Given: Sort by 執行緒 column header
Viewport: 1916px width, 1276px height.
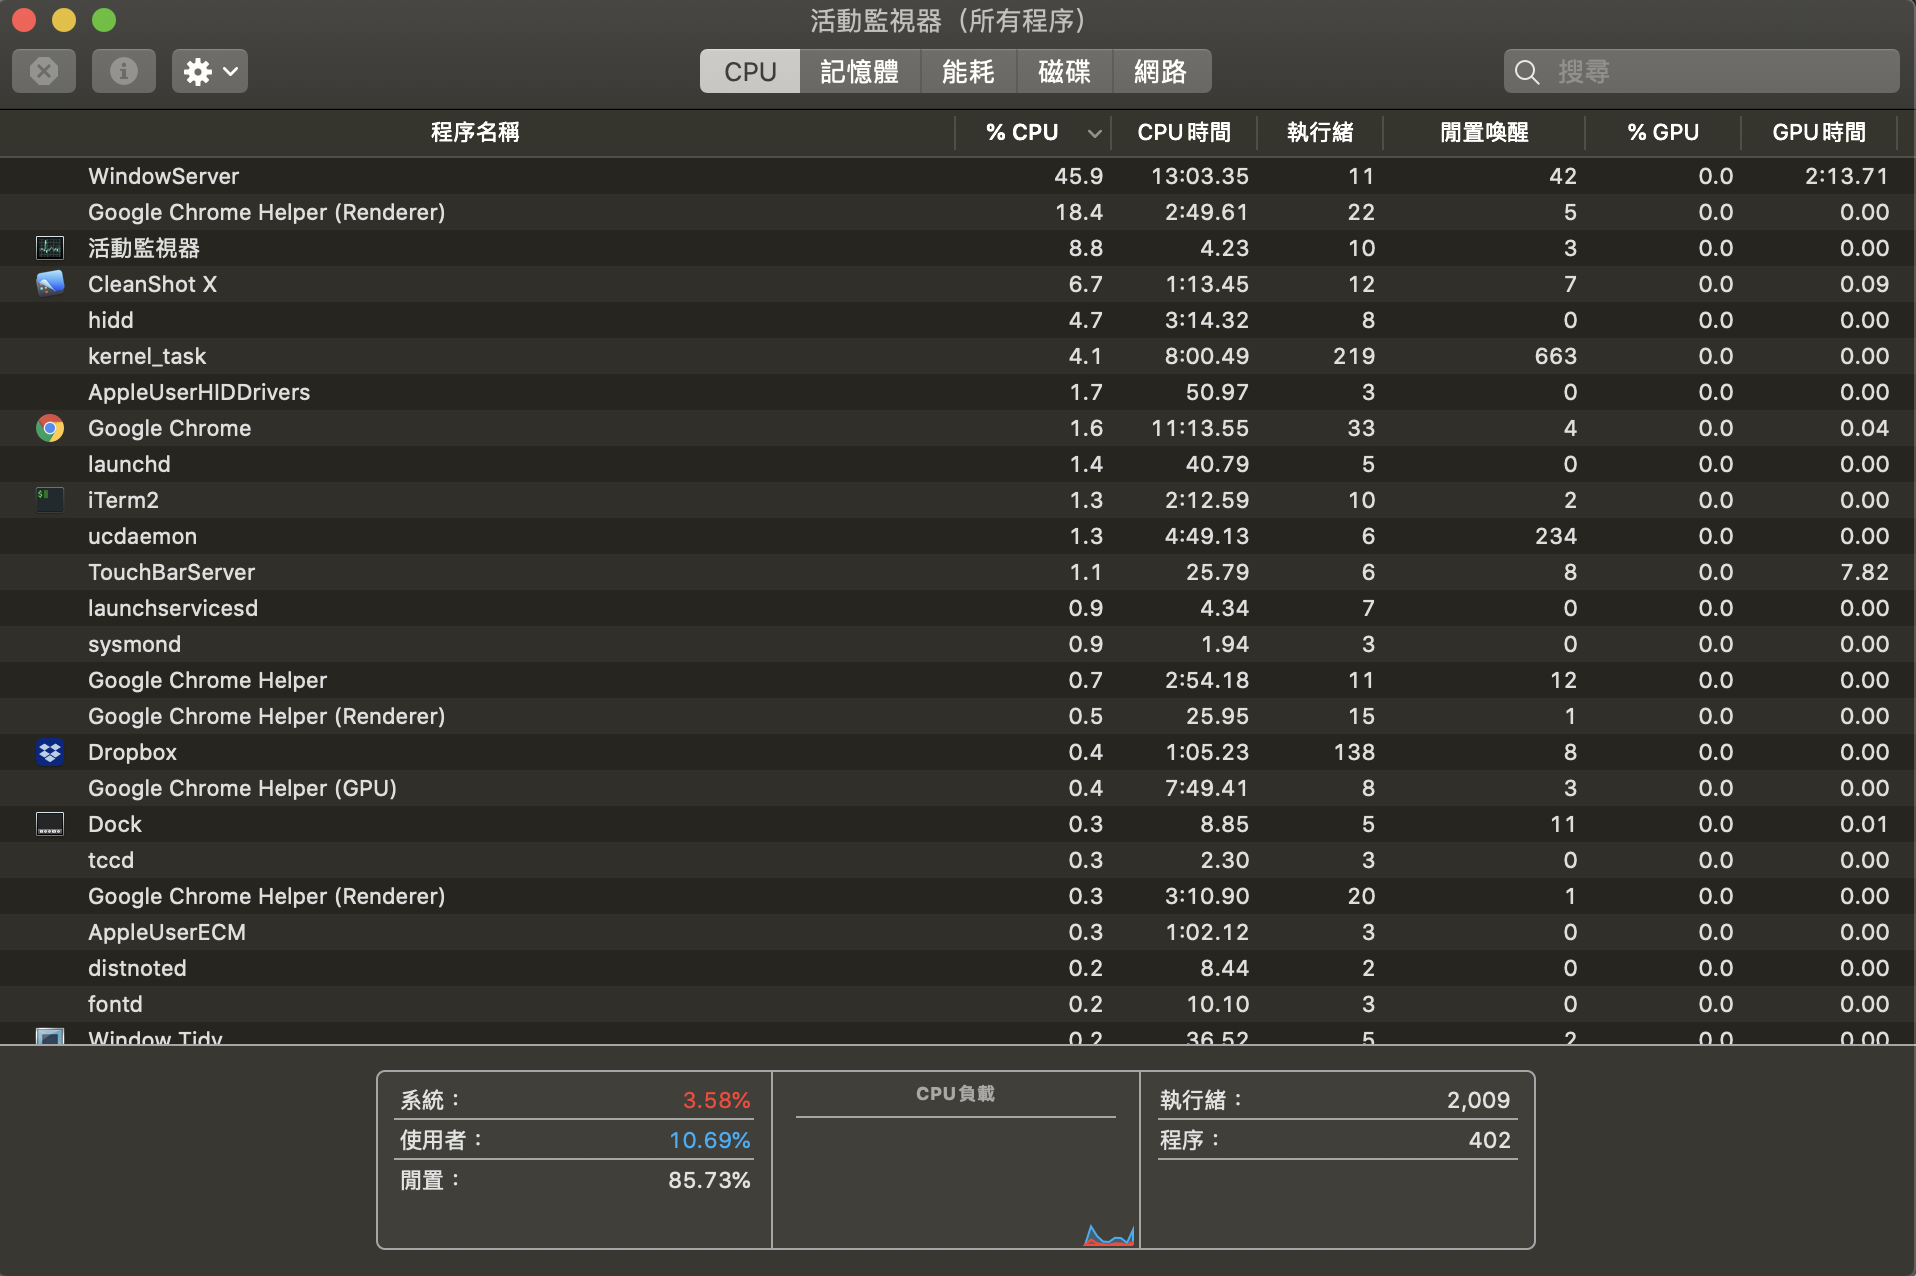Looking at the screenshot, I should 1320,132.
